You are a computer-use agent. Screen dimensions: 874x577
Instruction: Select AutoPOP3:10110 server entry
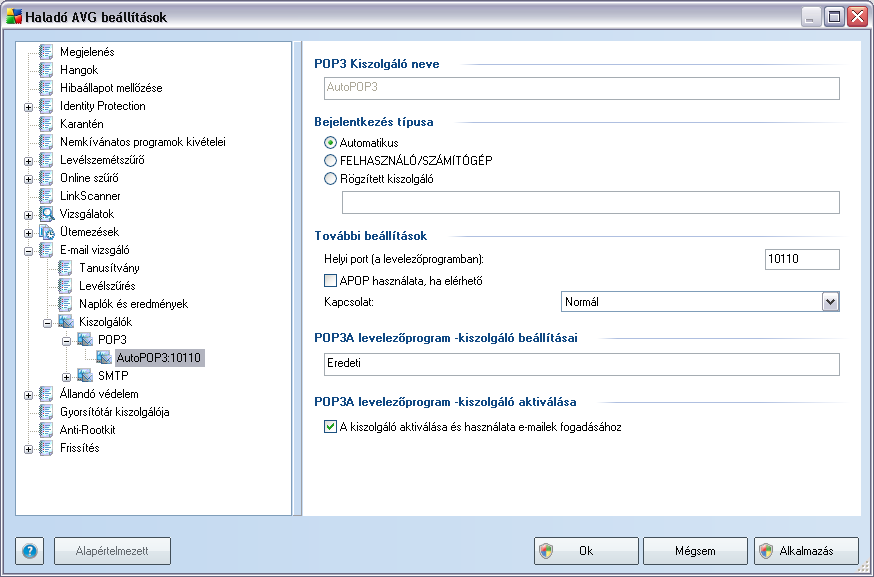point(159,358)
